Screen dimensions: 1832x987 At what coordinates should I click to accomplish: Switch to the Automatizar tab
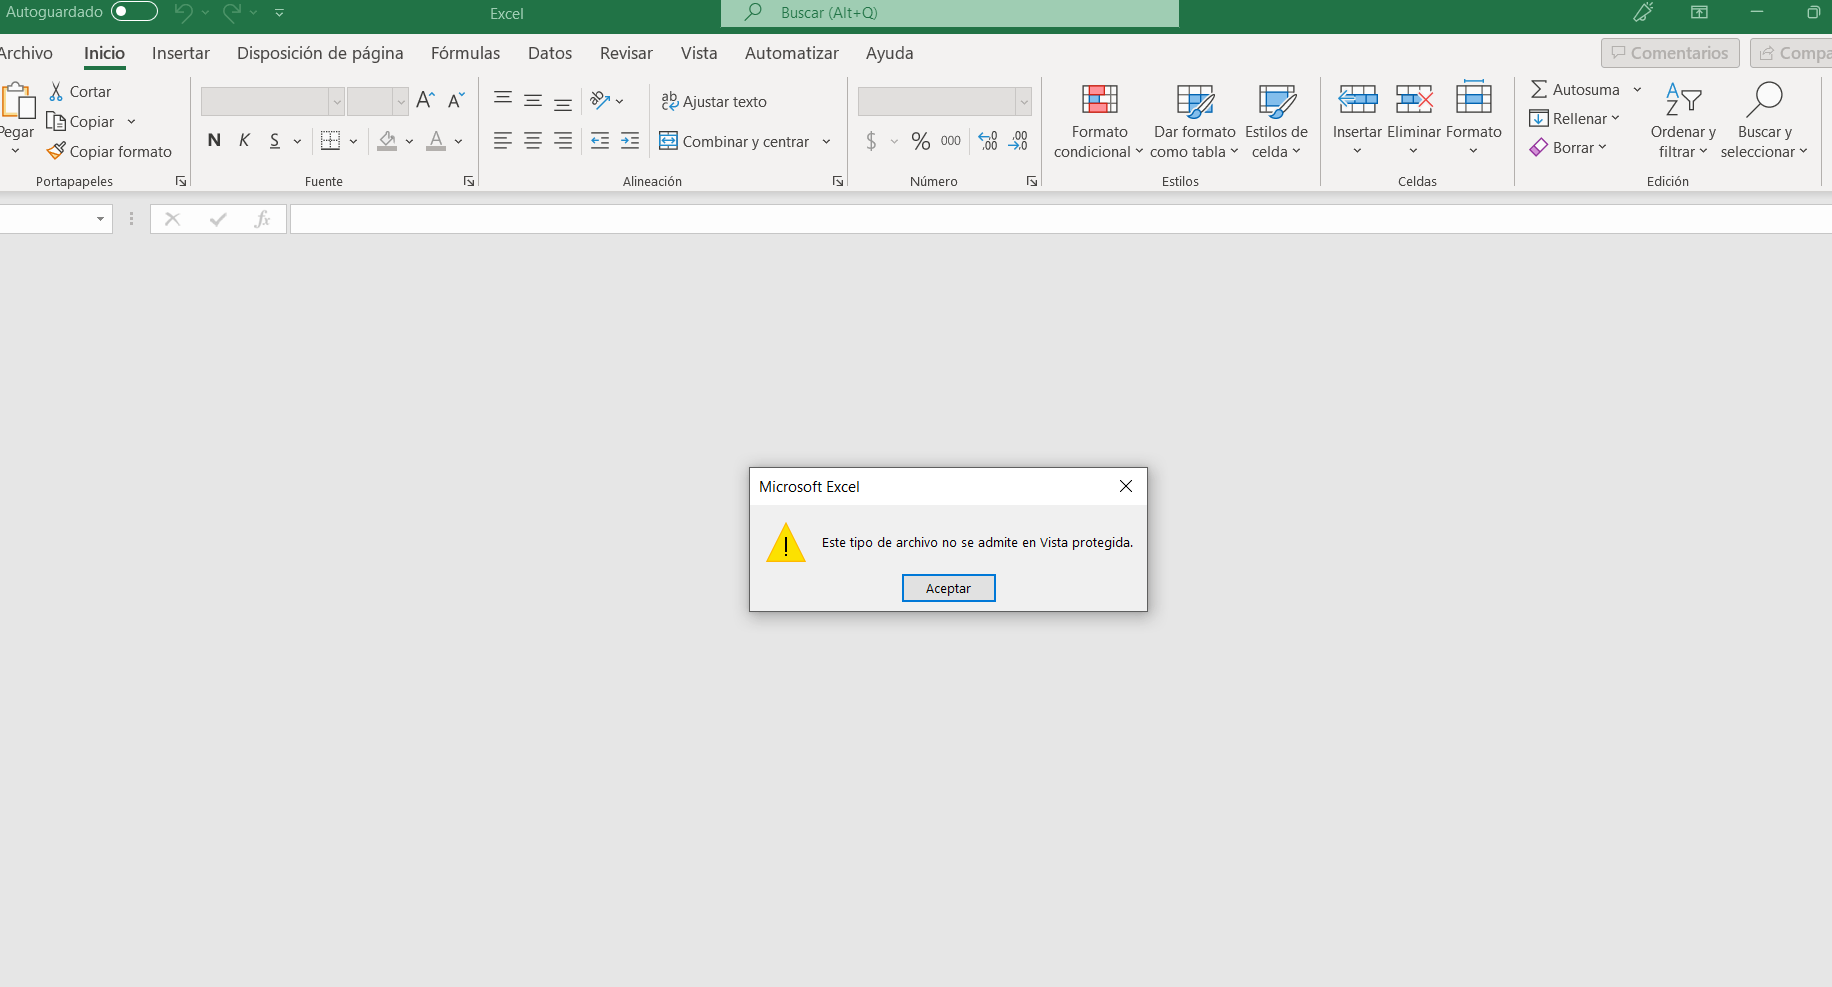[x=792, y=53]
